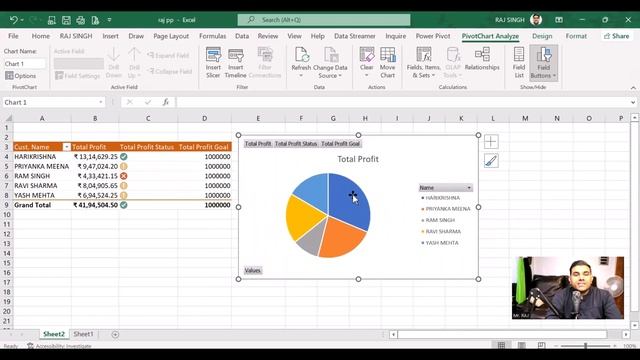
Task: Open the Insert Timeline tool
Action: tap(236, 62)
